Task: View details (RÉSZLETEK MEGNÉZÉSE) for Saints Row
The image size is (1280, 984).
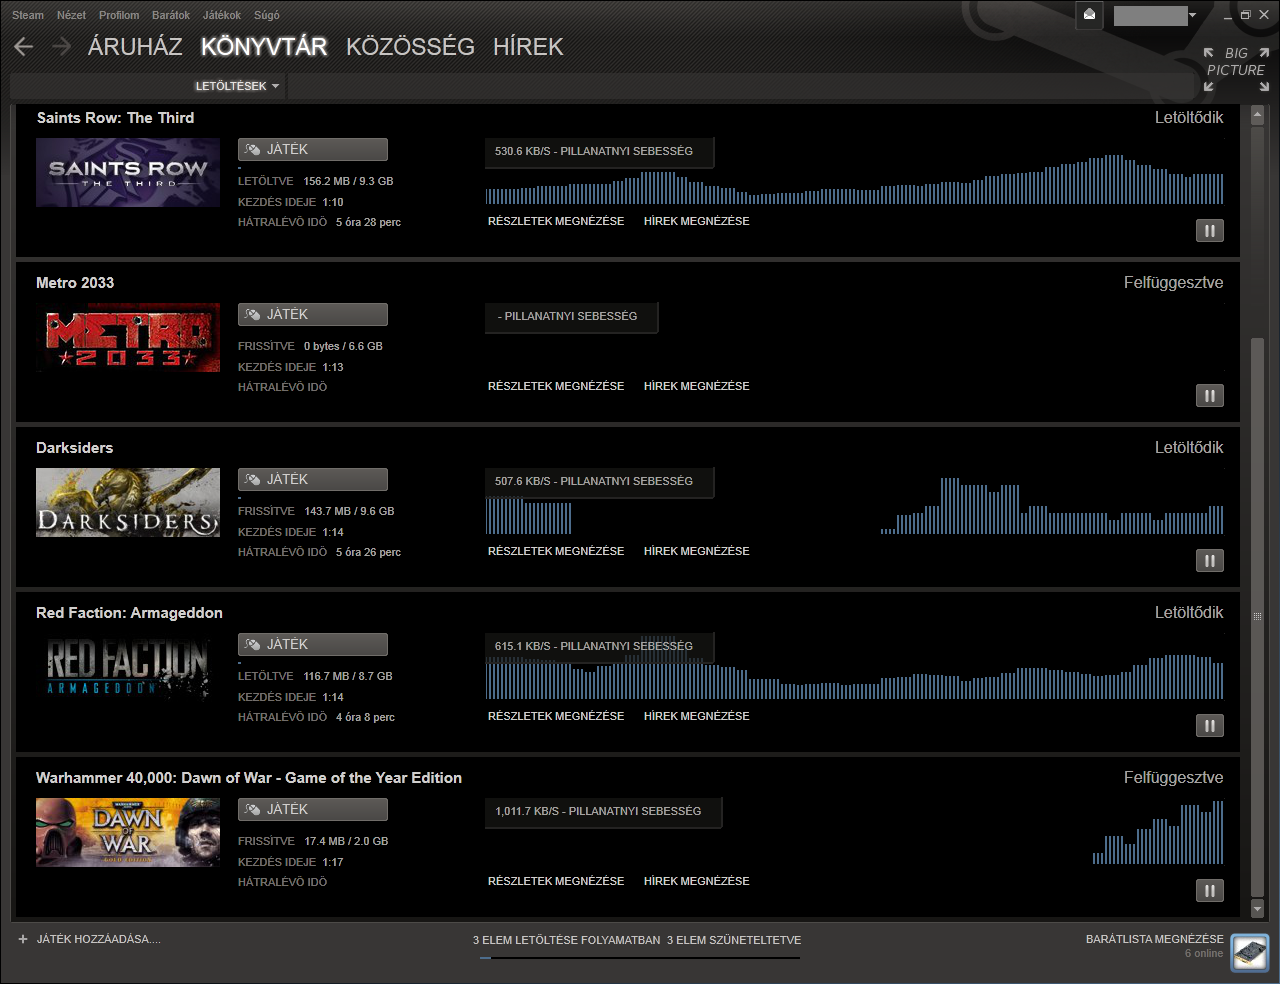Action: coord(556,221)
